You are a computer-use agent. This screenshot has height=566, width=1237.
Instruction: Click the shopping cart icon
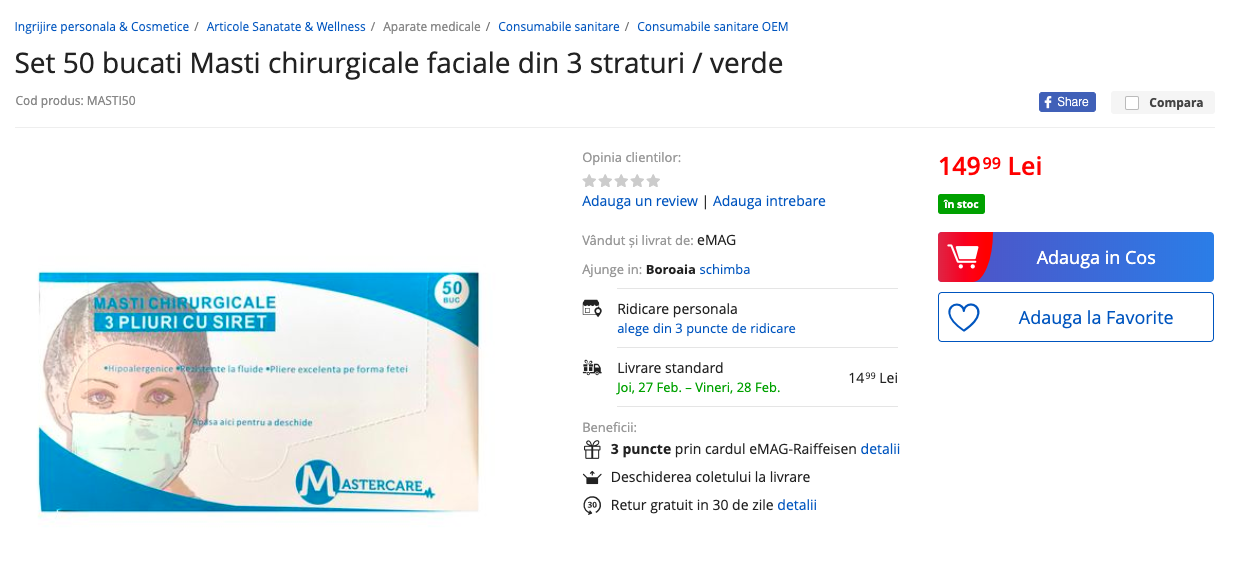pyautogui.click(x=963, y=257)
